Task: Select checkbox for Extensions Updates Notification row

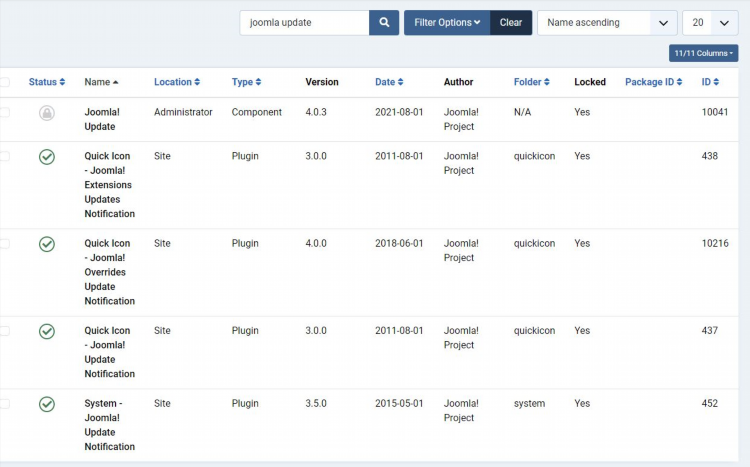Action: [x=4, y=156]
